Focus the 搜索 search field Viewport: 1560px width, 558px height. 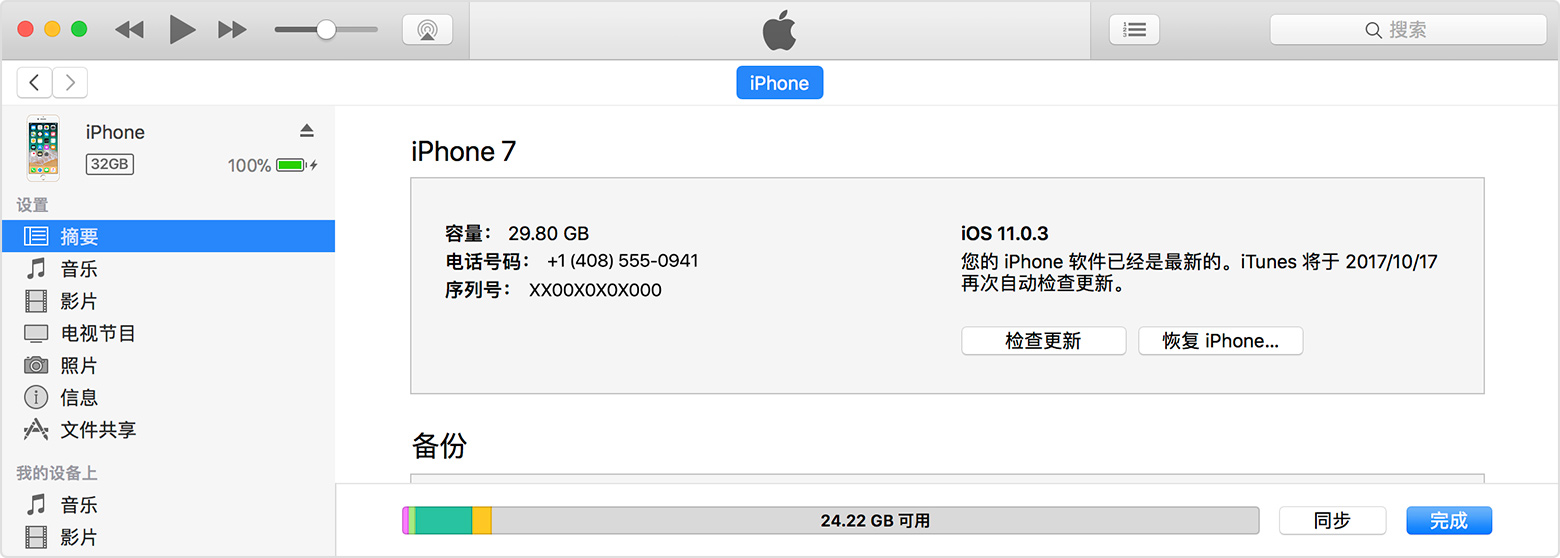[x=1407, y=30]
